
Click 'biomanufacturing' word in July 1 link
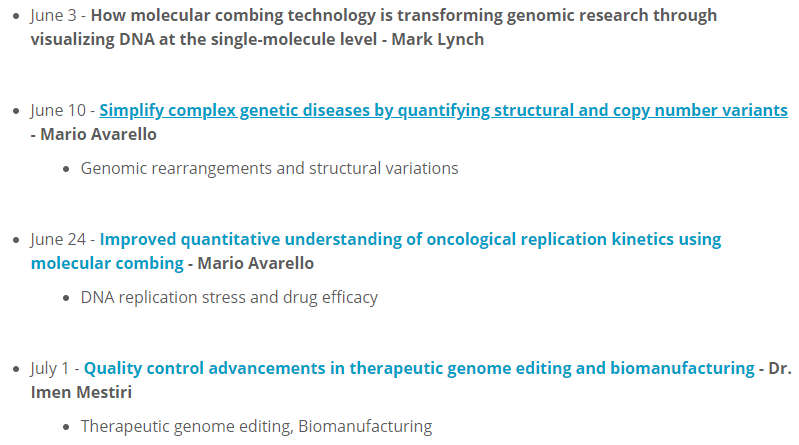tap(682, 368)
